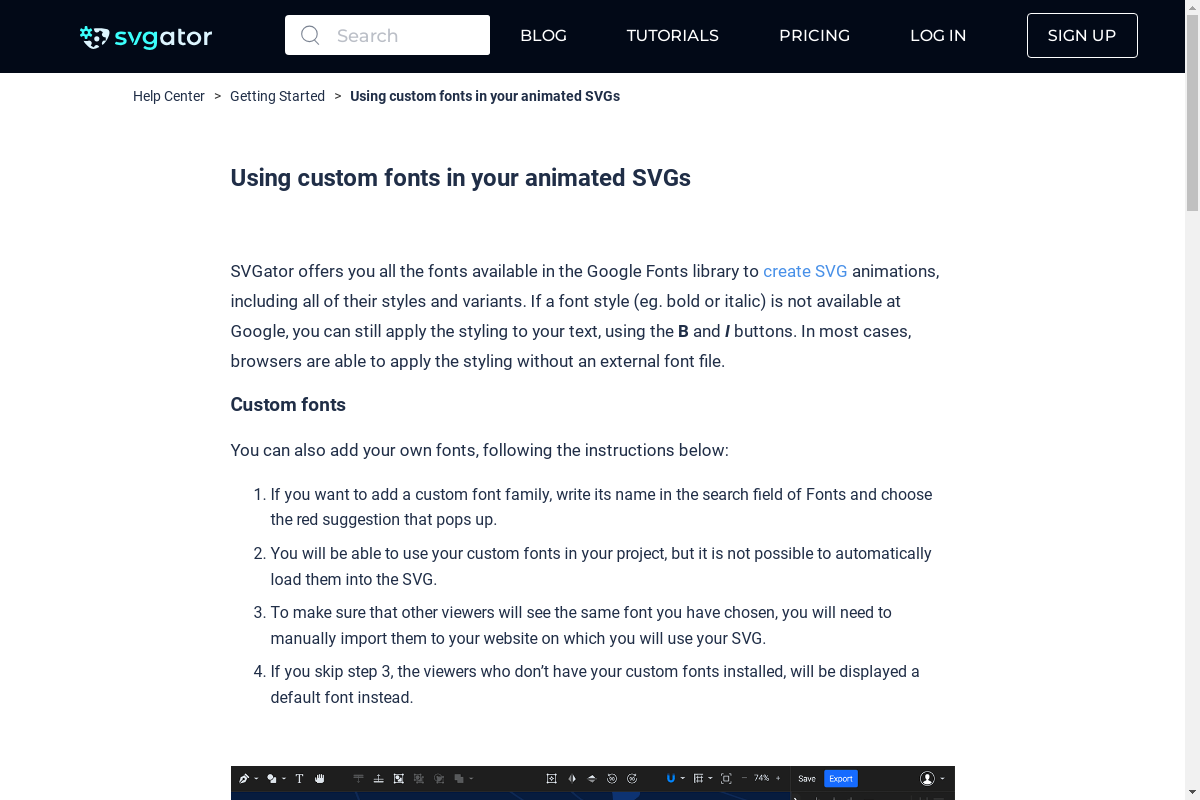Open the BLOG menu item

[x=543, y=36]
